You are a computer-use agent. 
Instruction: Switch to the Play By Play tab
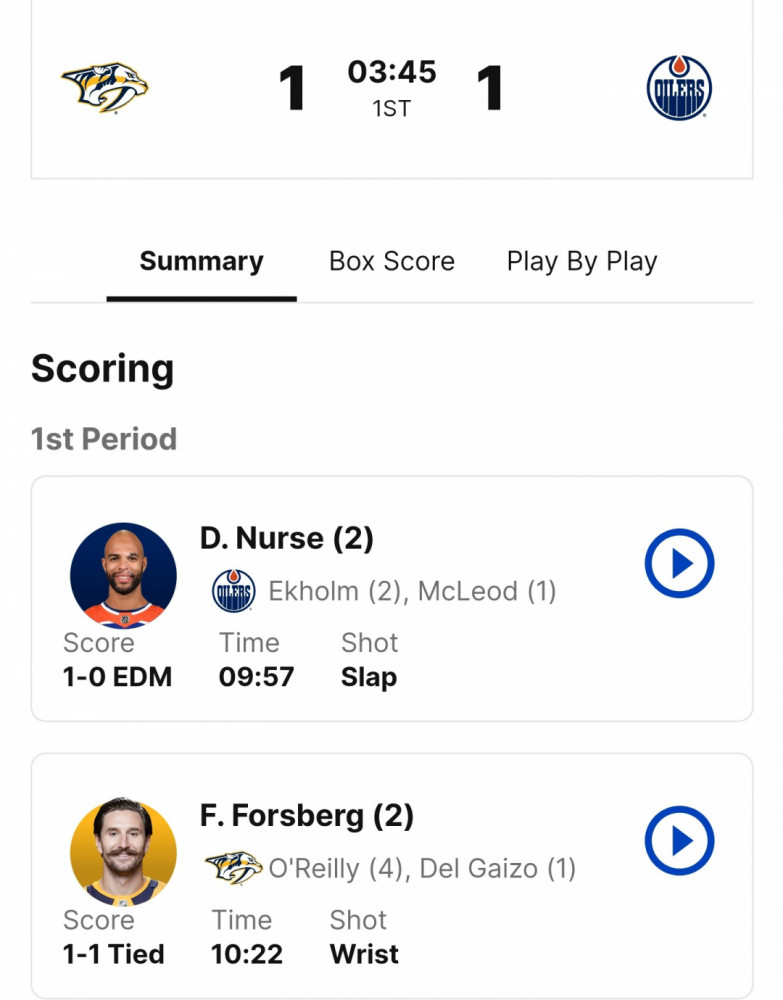pos(582,261)
